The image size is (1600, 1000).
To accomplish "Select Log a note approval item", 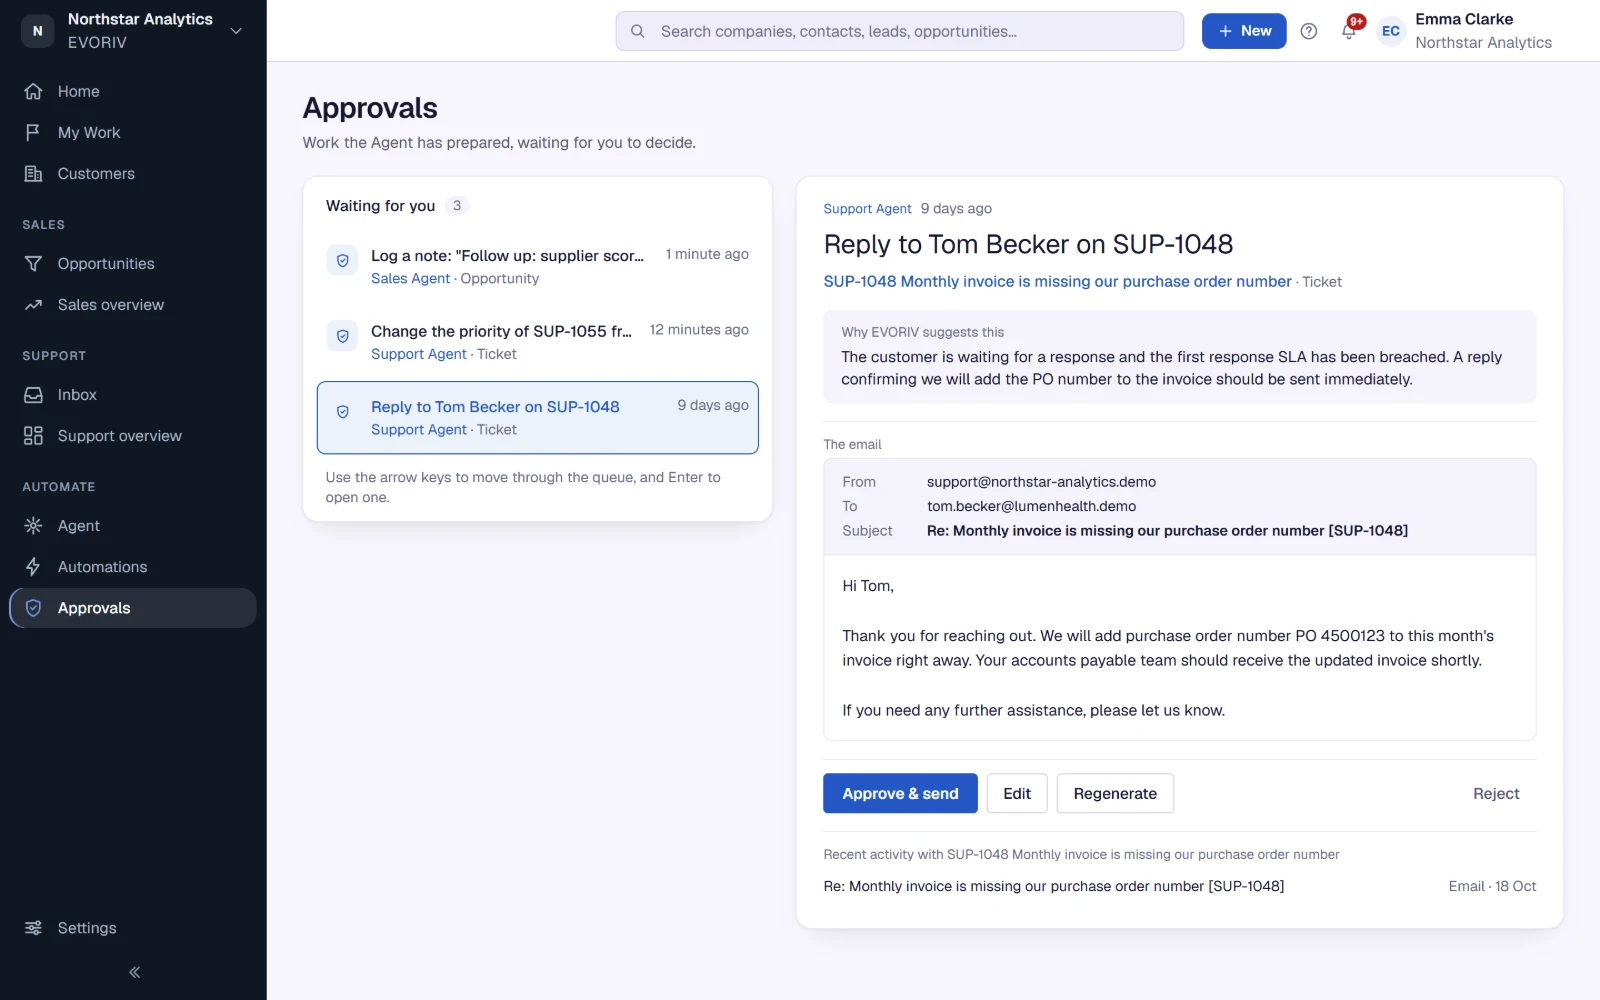I will pos(537,266).
